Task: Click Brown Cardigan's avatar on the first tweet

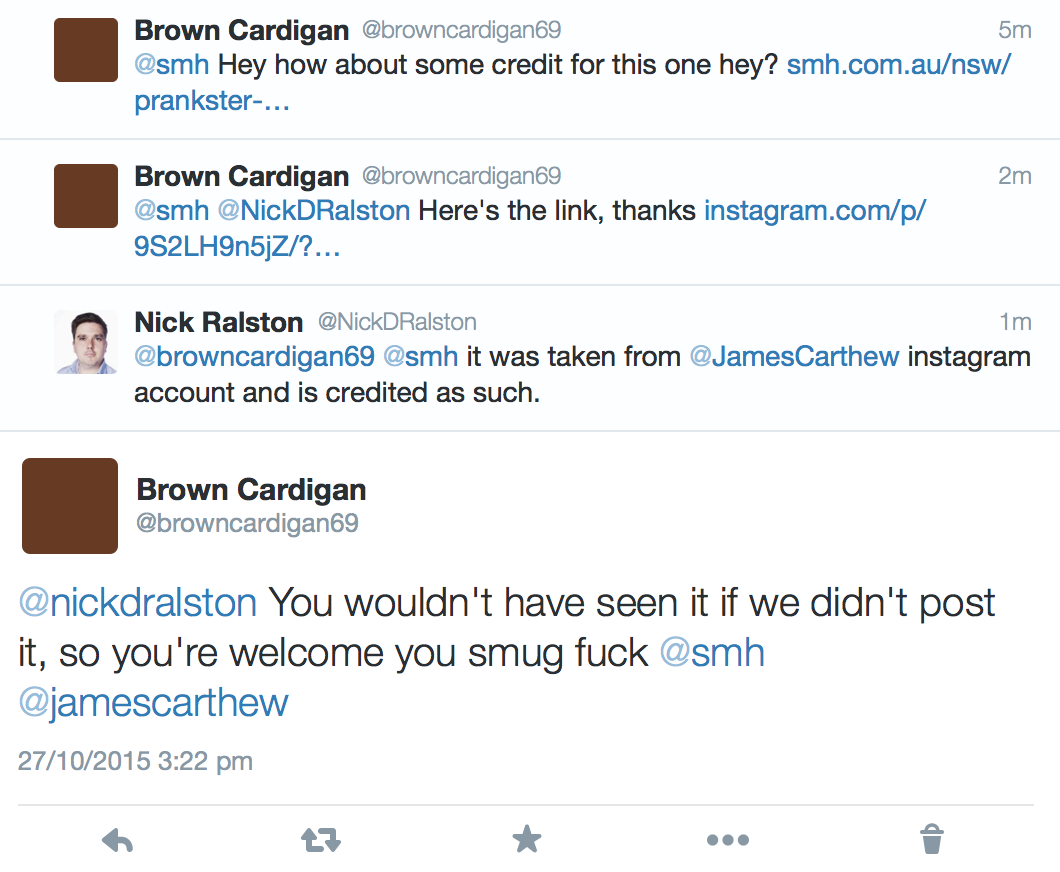Action: (x=86, y=50)
